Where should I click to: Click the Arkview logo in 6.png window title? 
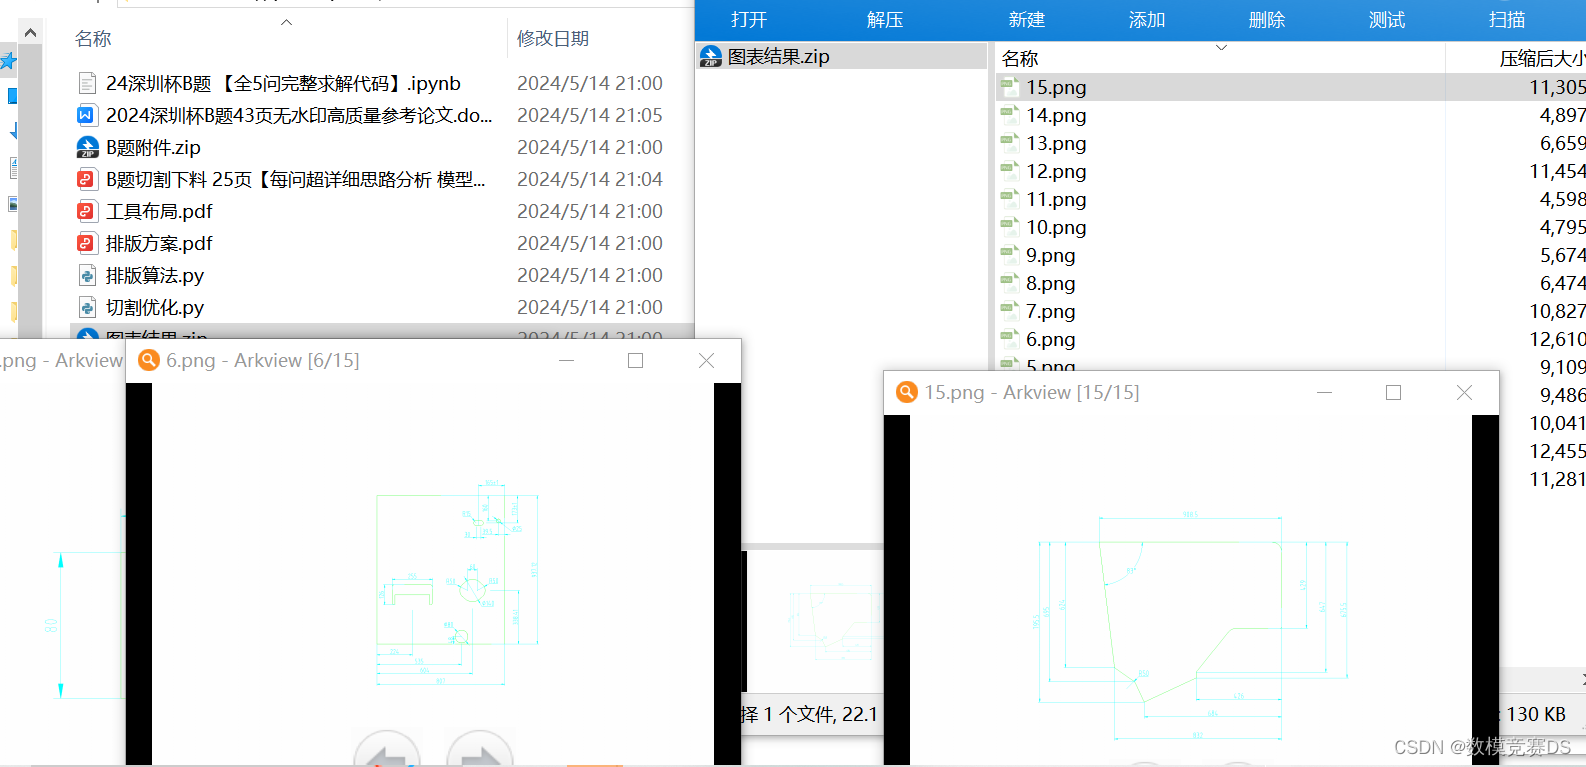point(149,360)
